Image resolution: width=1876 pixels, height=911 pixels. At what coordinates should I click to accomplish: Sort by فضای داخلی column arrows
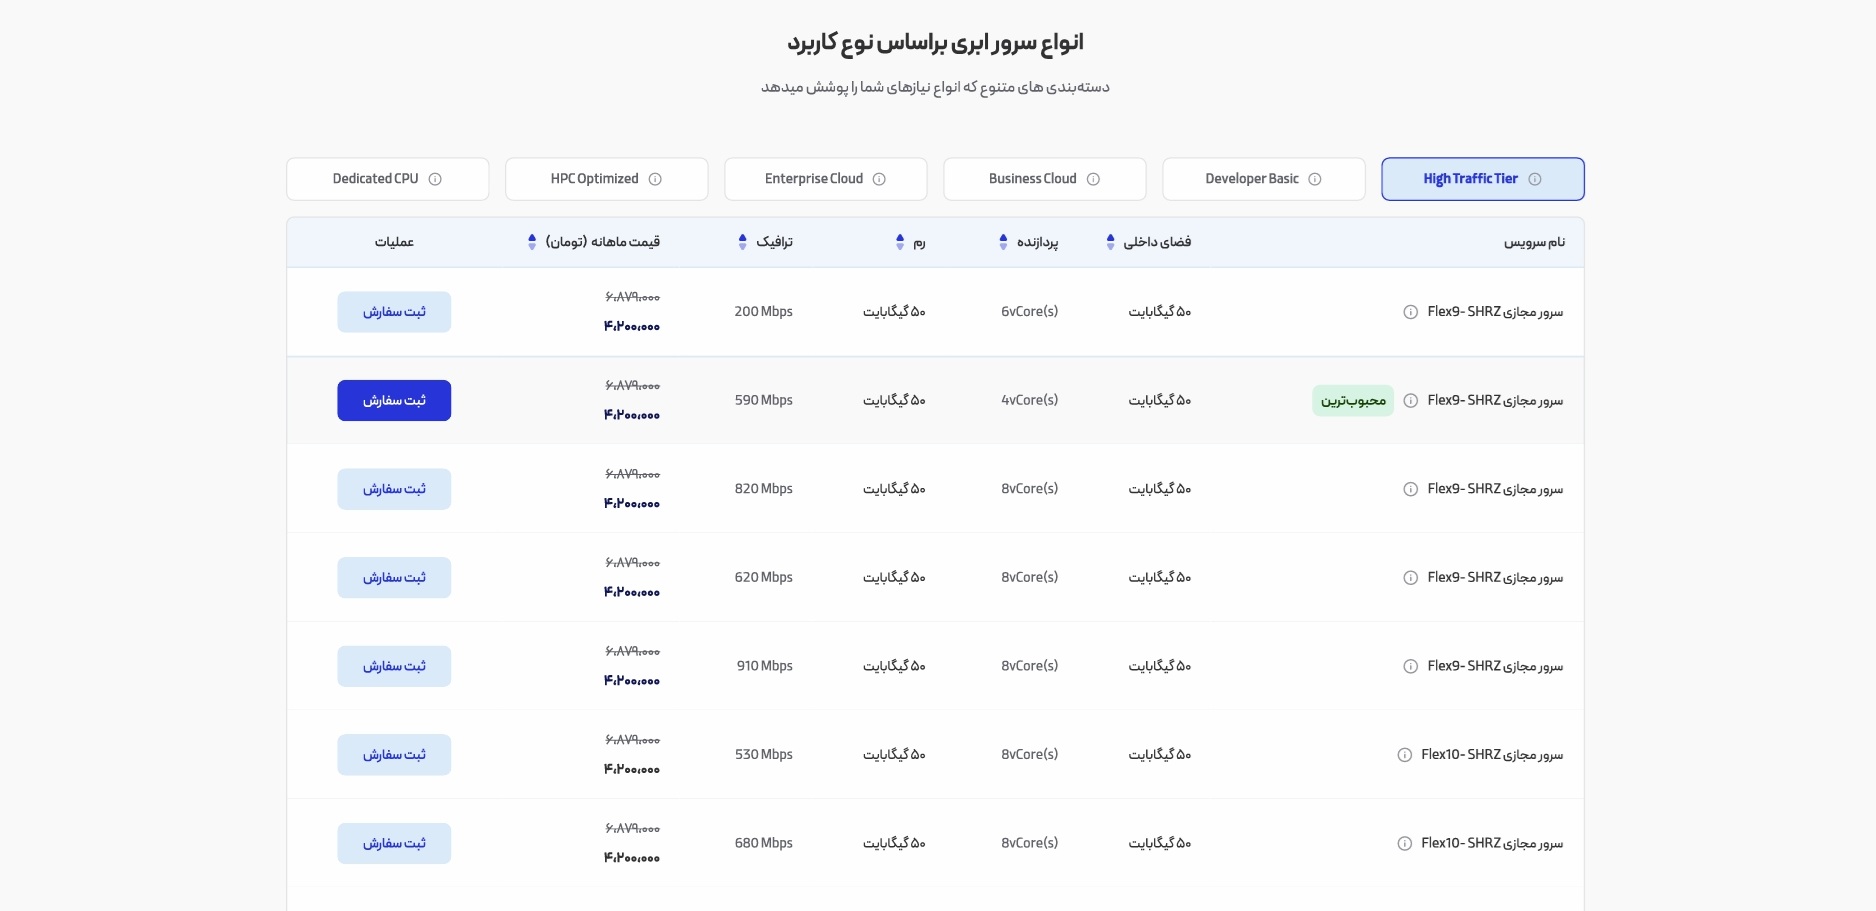point(1110,242)
